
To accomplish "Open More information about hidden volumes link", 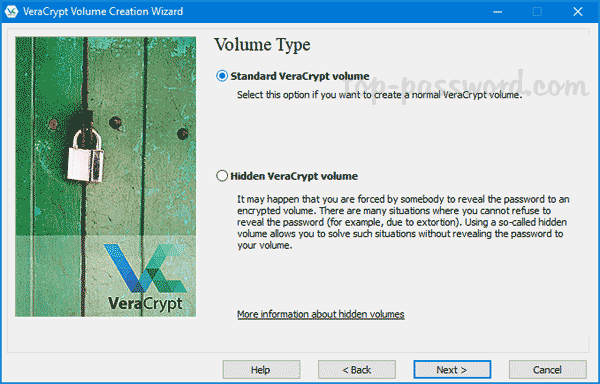I will click(x=321, y=314).
